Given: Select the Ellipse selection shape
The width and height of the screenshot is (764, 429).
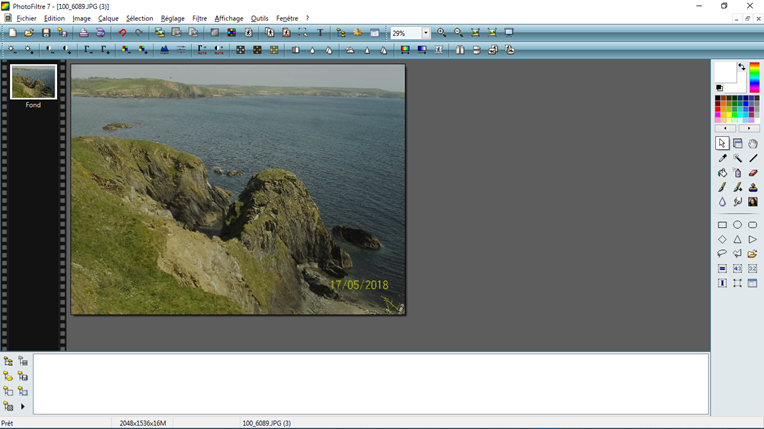Looking at the screenshot, I should [x=737, y=225].
